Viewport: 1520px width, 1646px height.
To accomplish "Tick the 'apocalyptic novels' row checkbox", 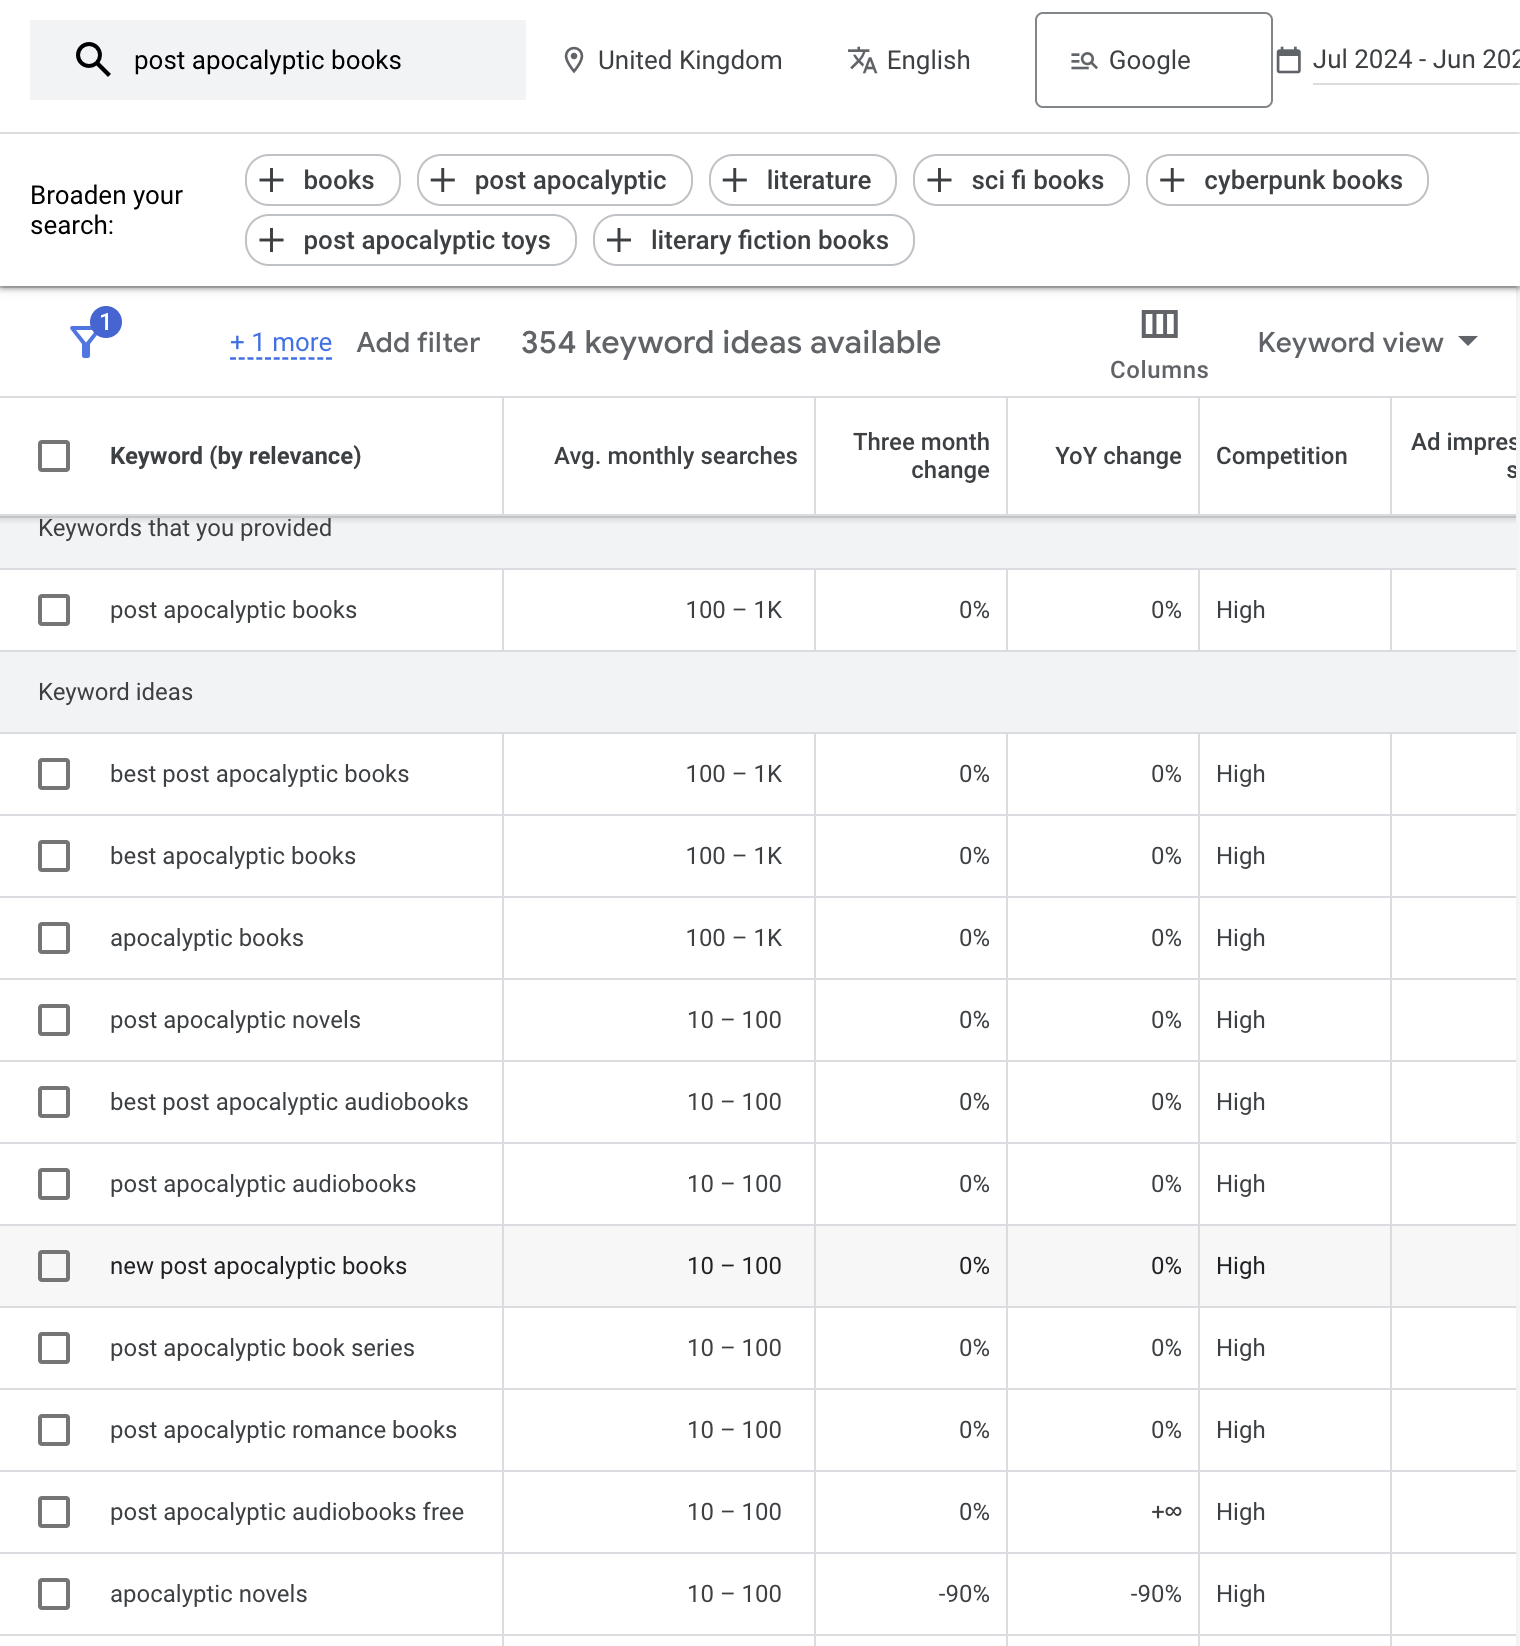I will [x=54, y=1594].
